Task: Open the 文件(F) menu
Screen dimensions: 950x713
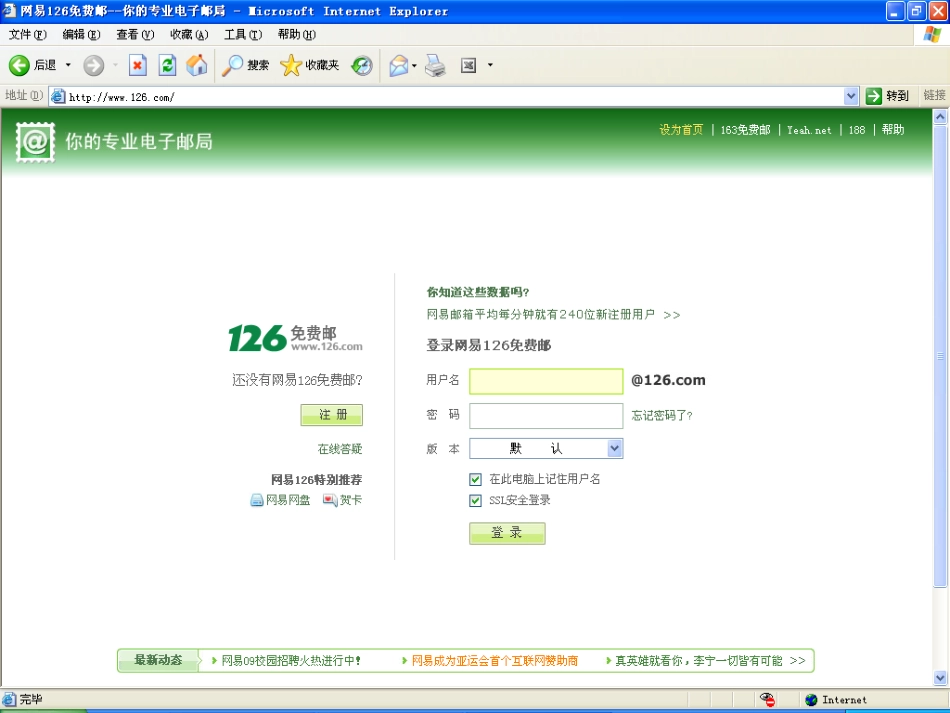Action: coord(27,35)
